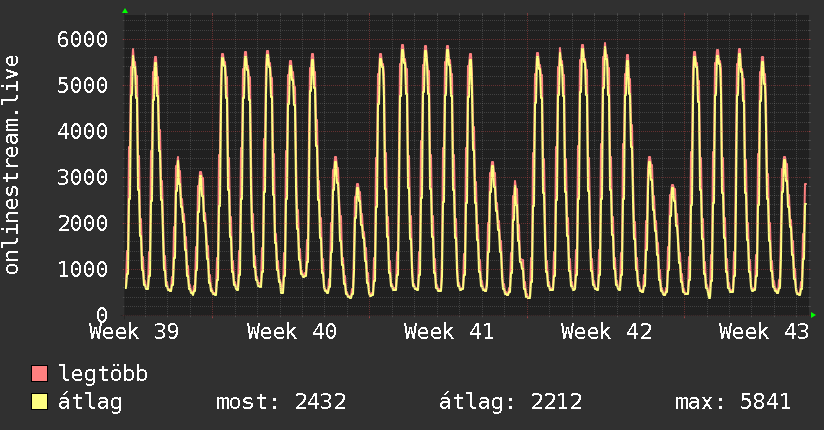Click the 1000 y-axis value
This screenshot has width=824, height=430.
(83, 269)
